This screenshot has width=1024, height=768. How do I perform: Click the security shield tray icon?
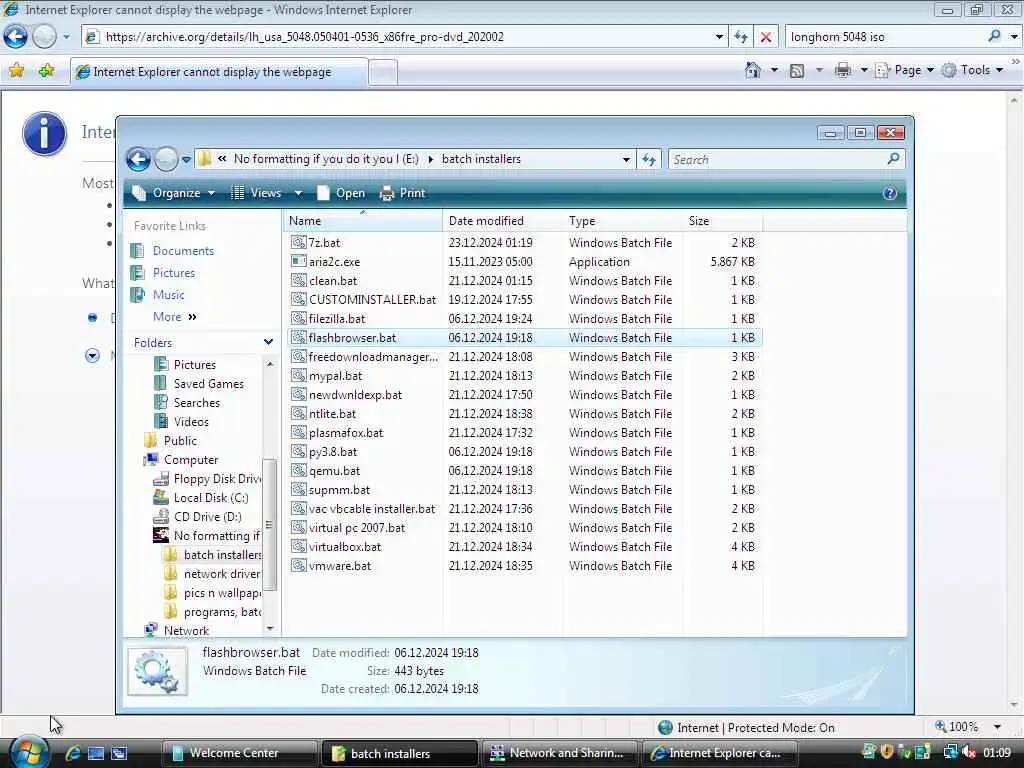(887, 752)
